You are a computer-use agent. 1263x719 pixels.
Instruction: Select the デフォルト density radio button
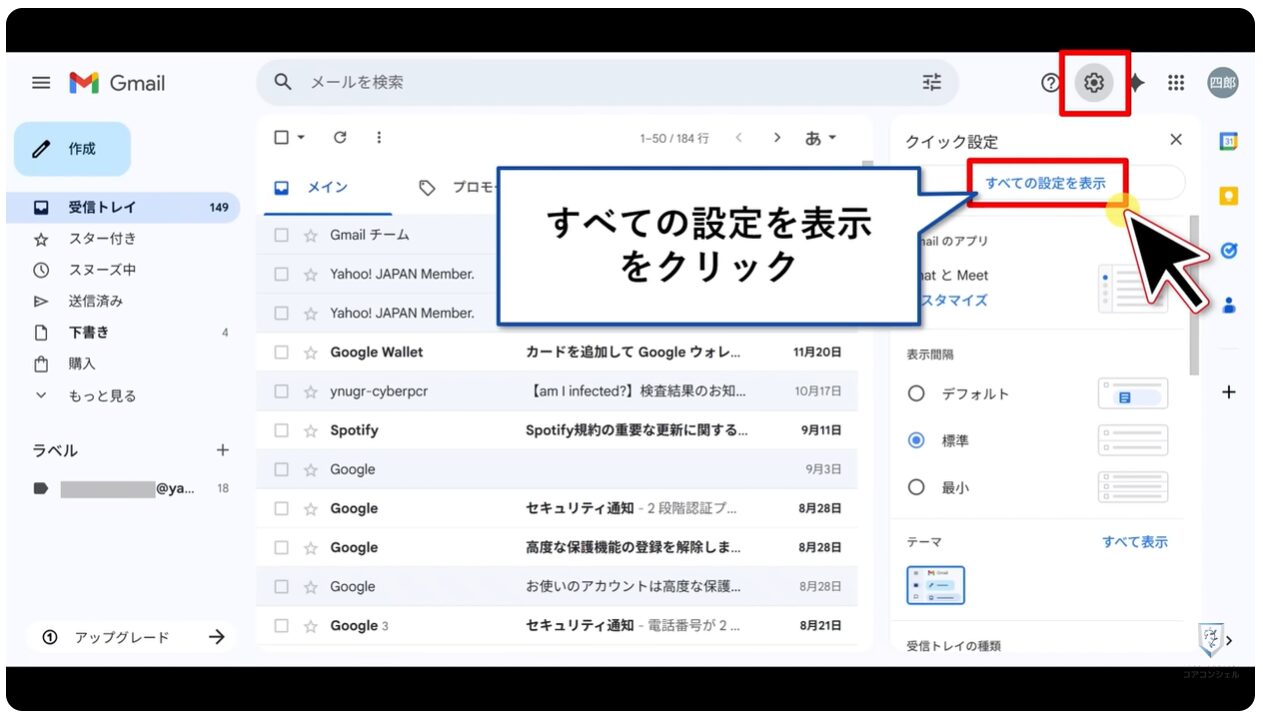pos(916,394)
